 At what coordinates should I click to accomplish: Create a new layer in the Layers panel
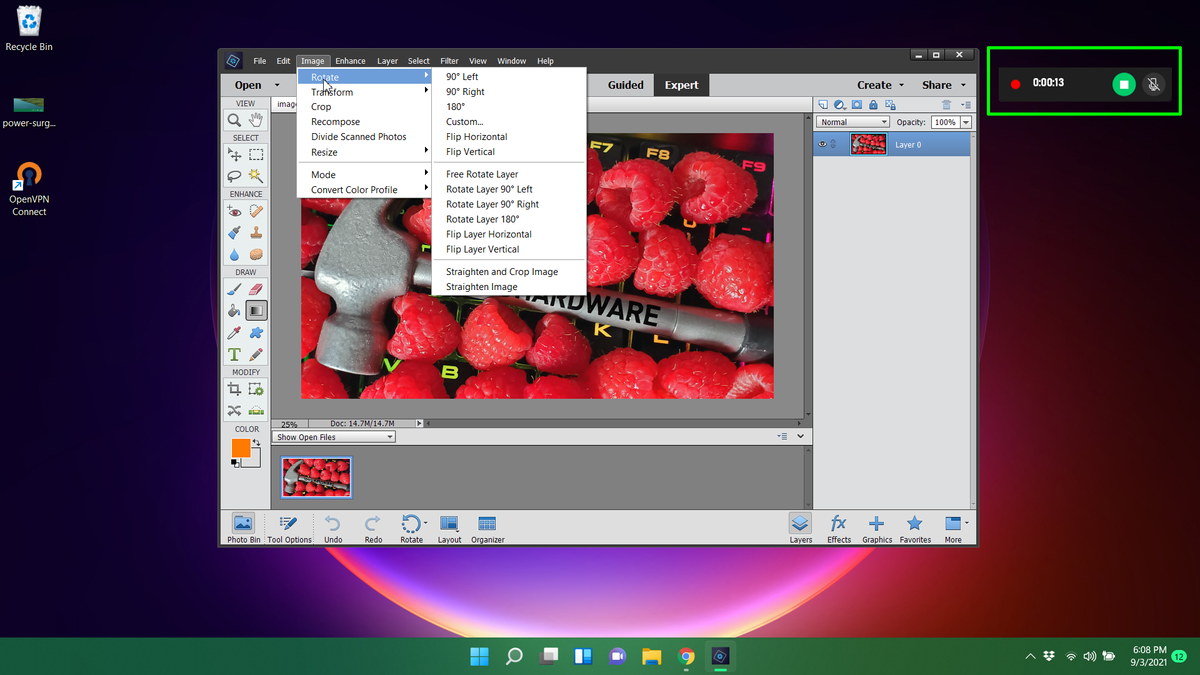[824, 105]
